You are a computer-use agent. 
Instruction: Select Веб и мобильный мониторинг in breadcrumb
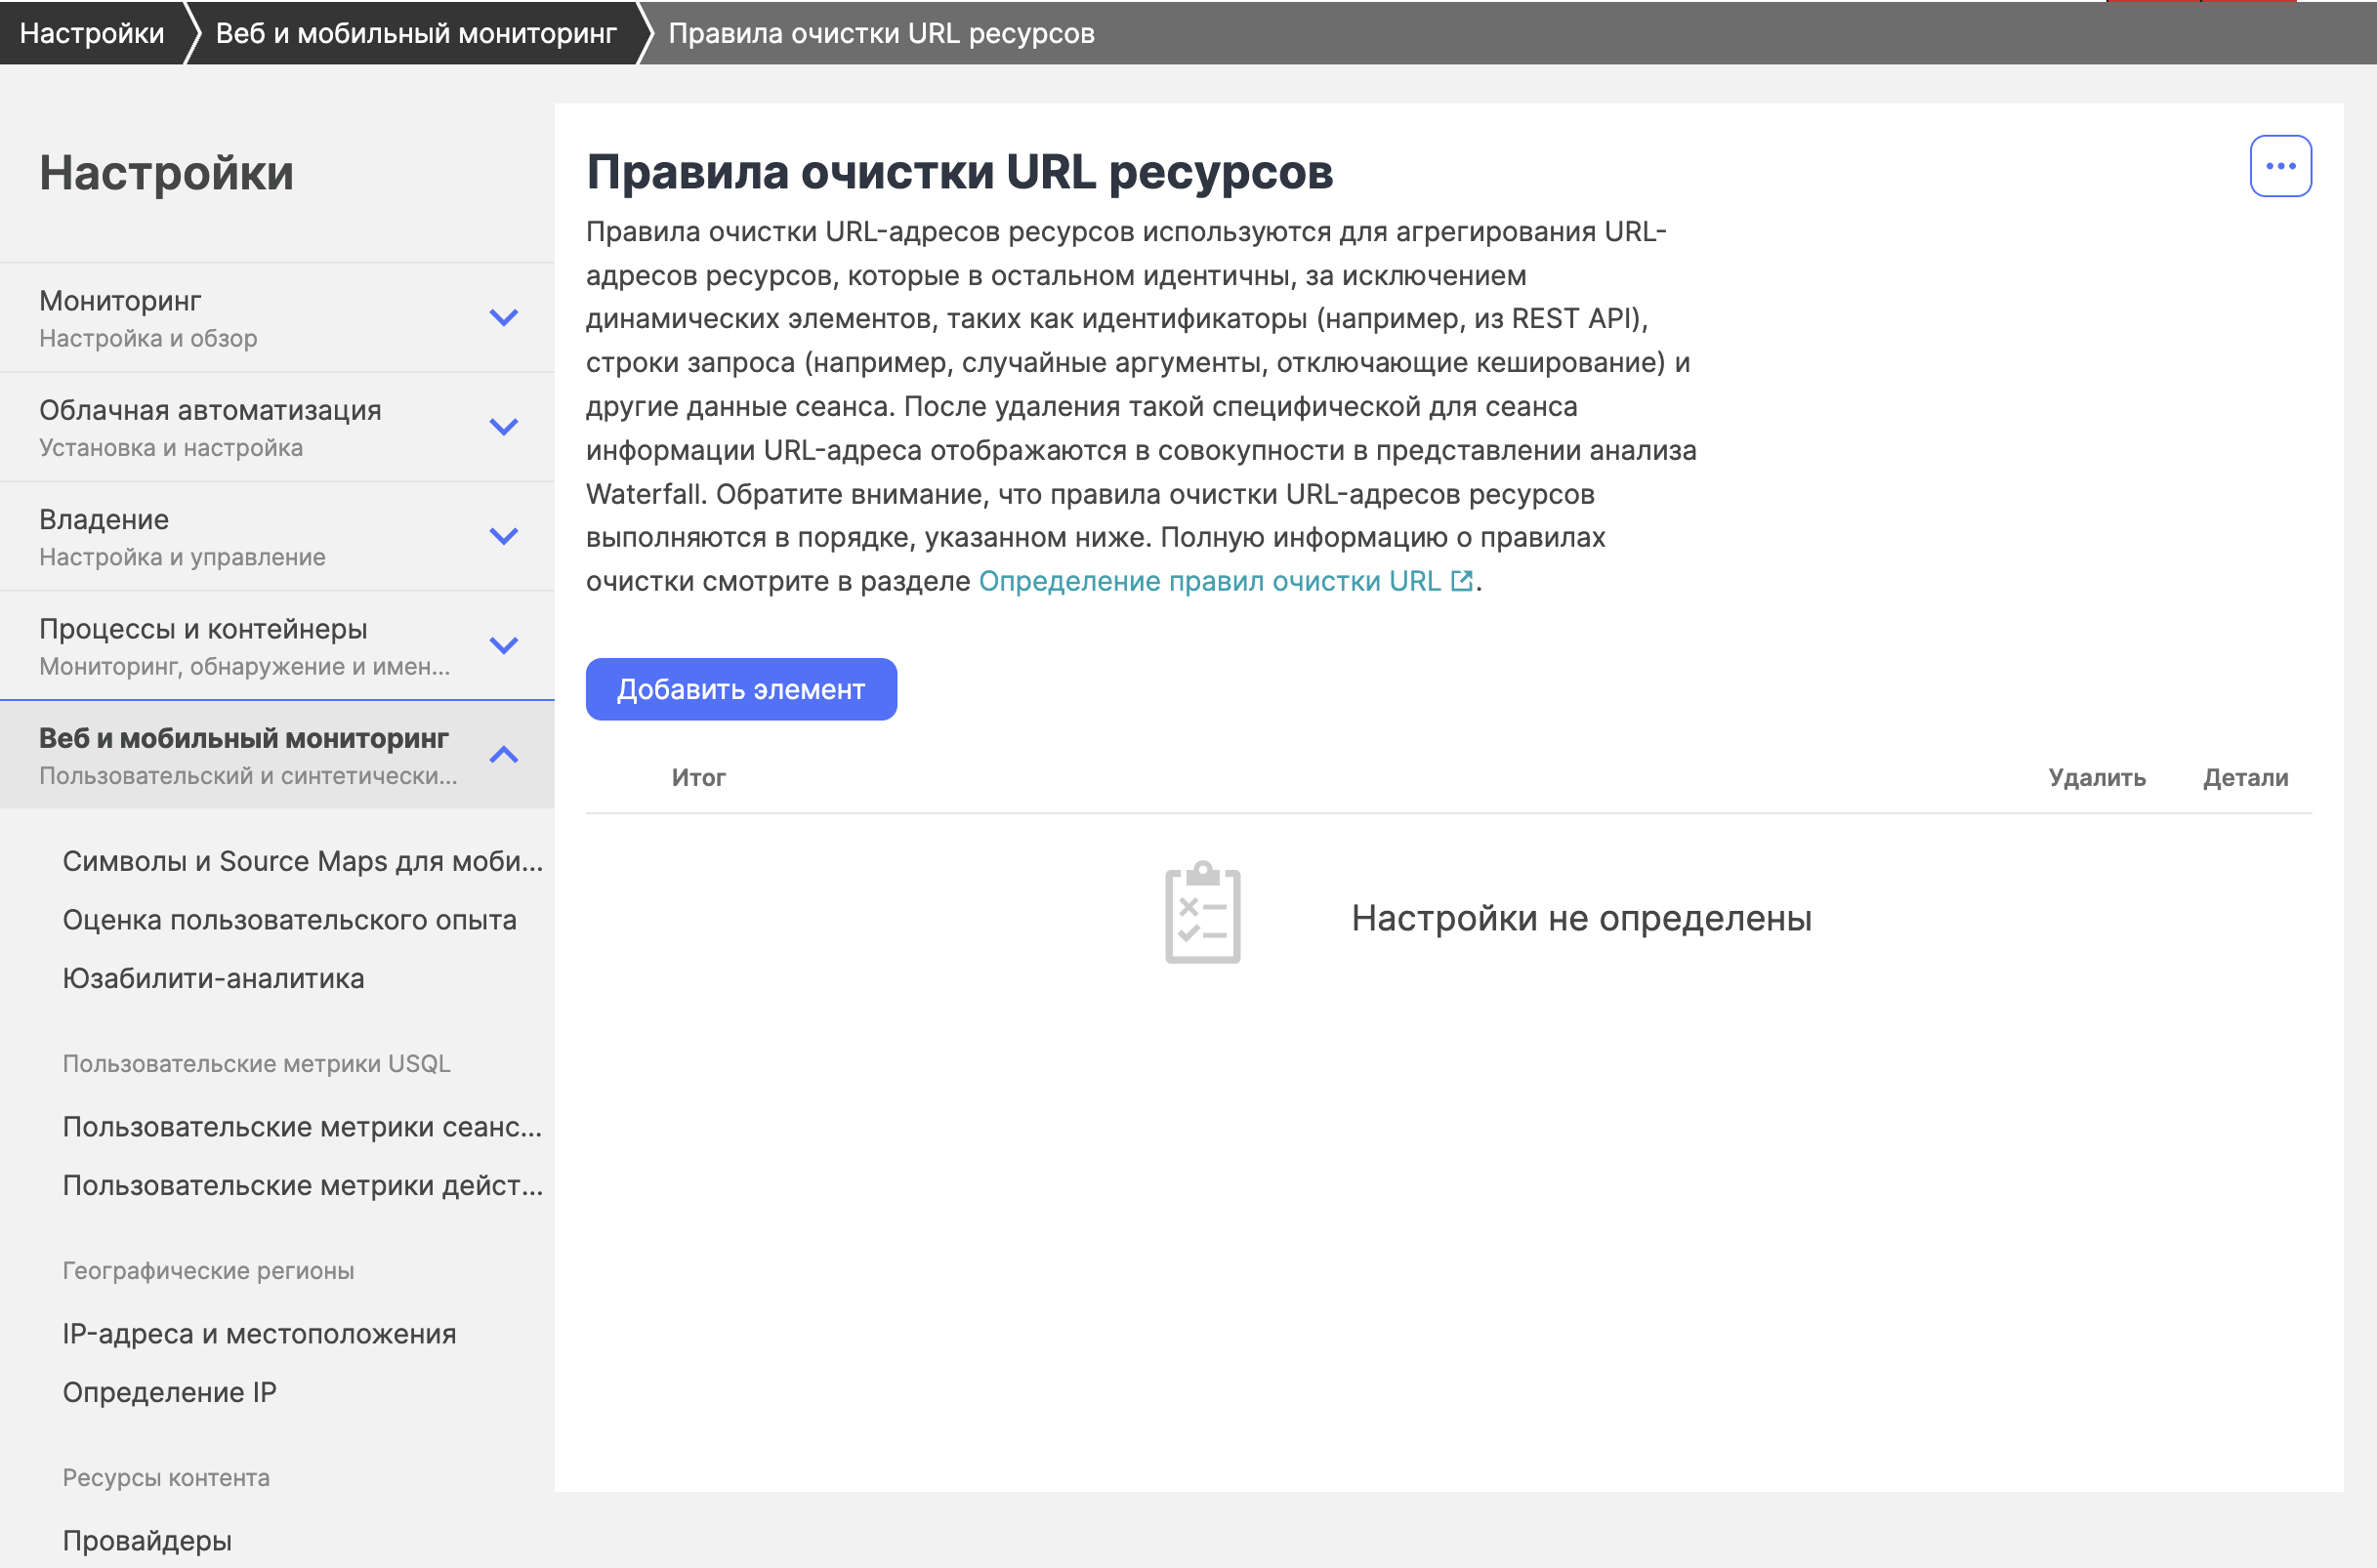pyautogui.click(x=415, y=33)
